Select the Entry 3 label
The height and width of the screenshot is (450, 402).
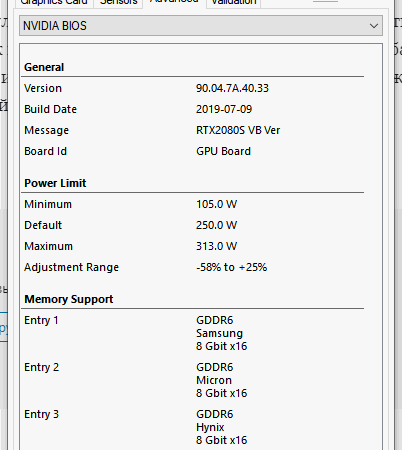click(41, 414)
